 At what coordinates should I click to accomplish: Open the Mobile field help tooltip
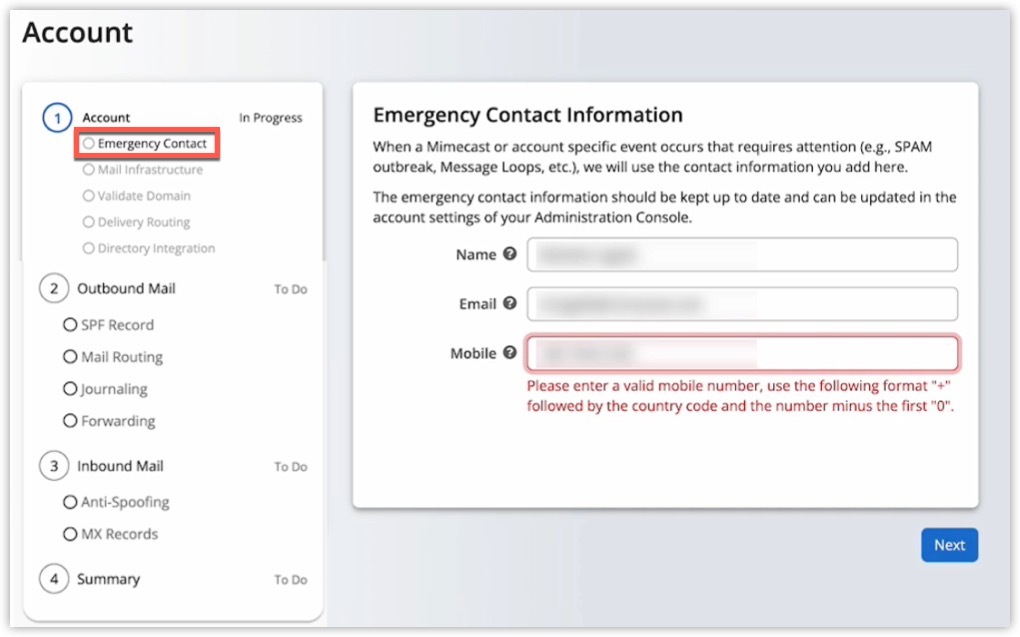click(510, 353)
